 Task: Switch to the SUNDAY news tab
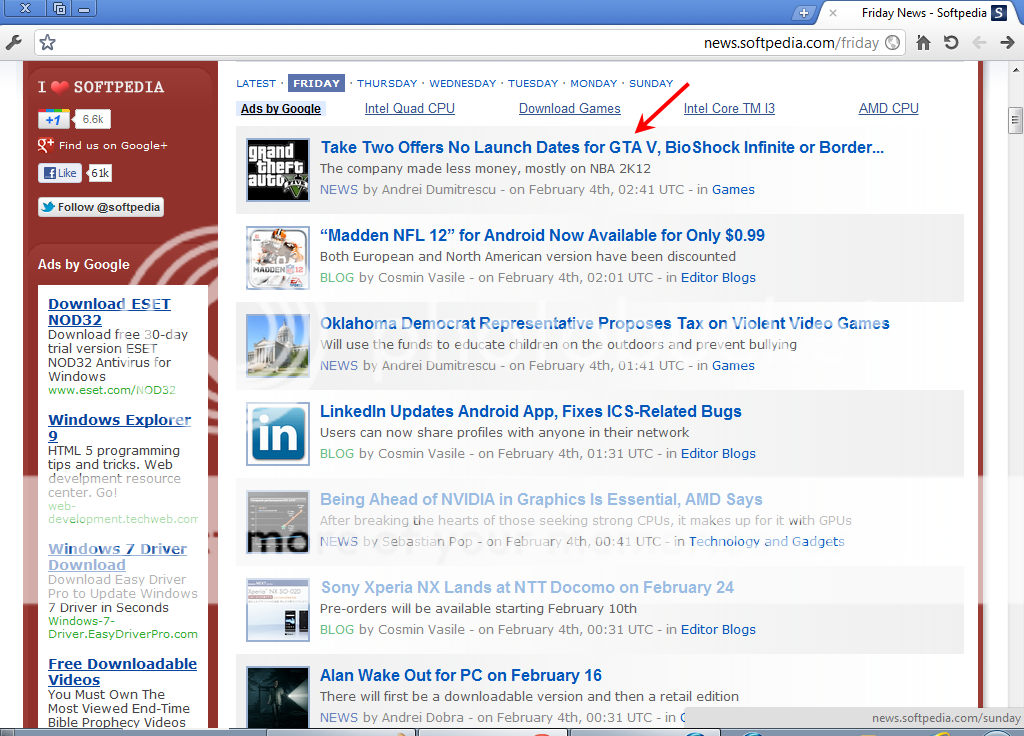(x=651, y=84)
